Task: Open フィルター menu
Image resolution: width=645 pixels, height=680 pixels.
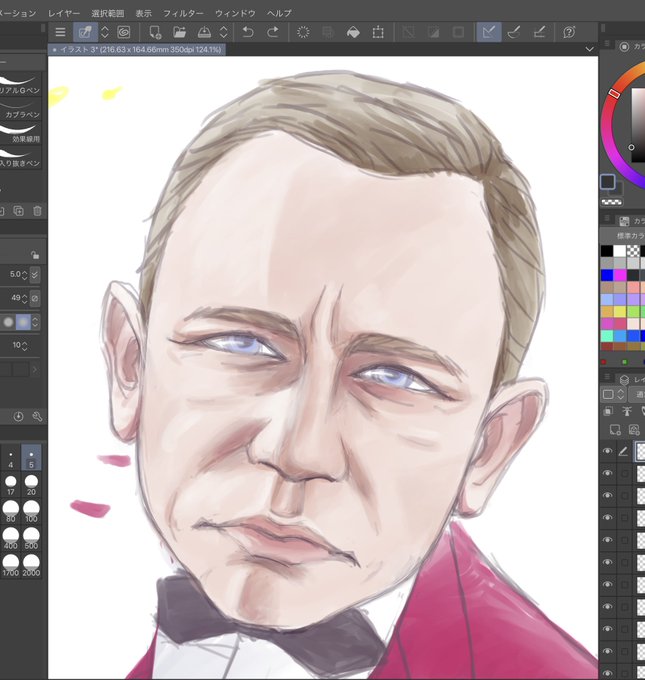Action: (x=183, y=13)
